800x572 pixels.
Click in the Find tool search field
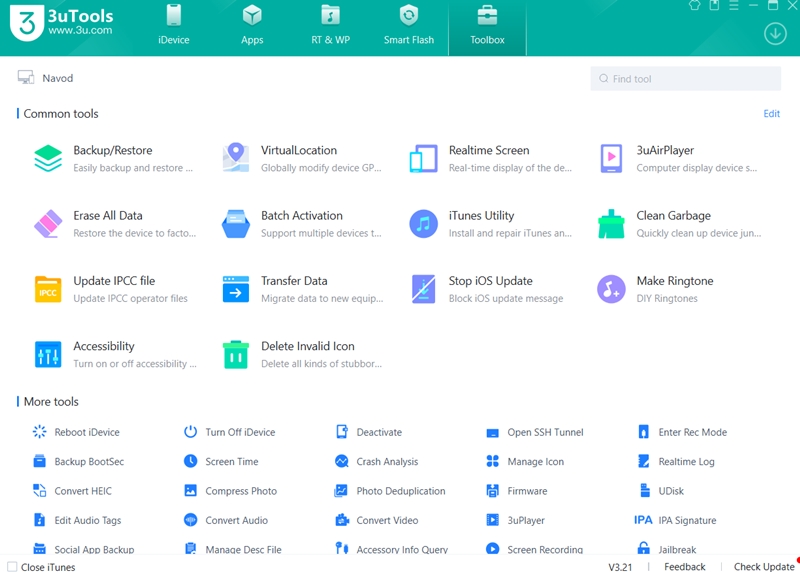coord(685,79)
